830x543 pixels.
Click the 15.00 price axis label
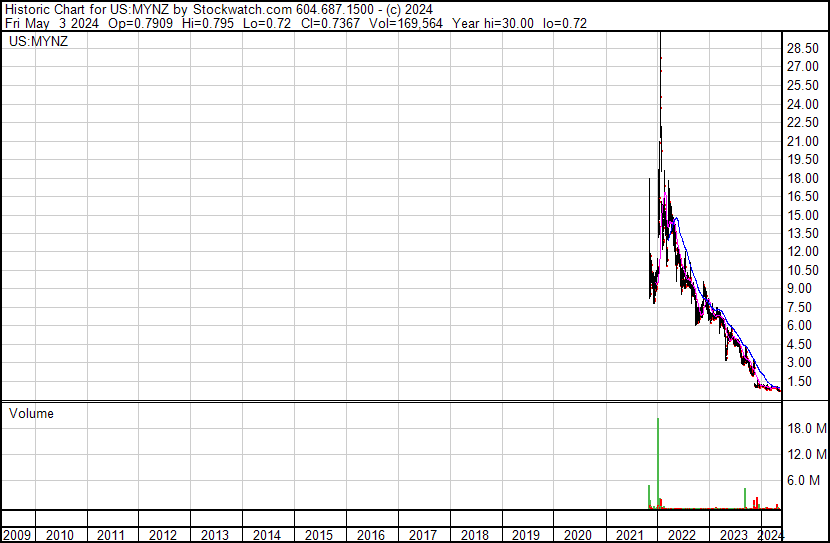804,215
